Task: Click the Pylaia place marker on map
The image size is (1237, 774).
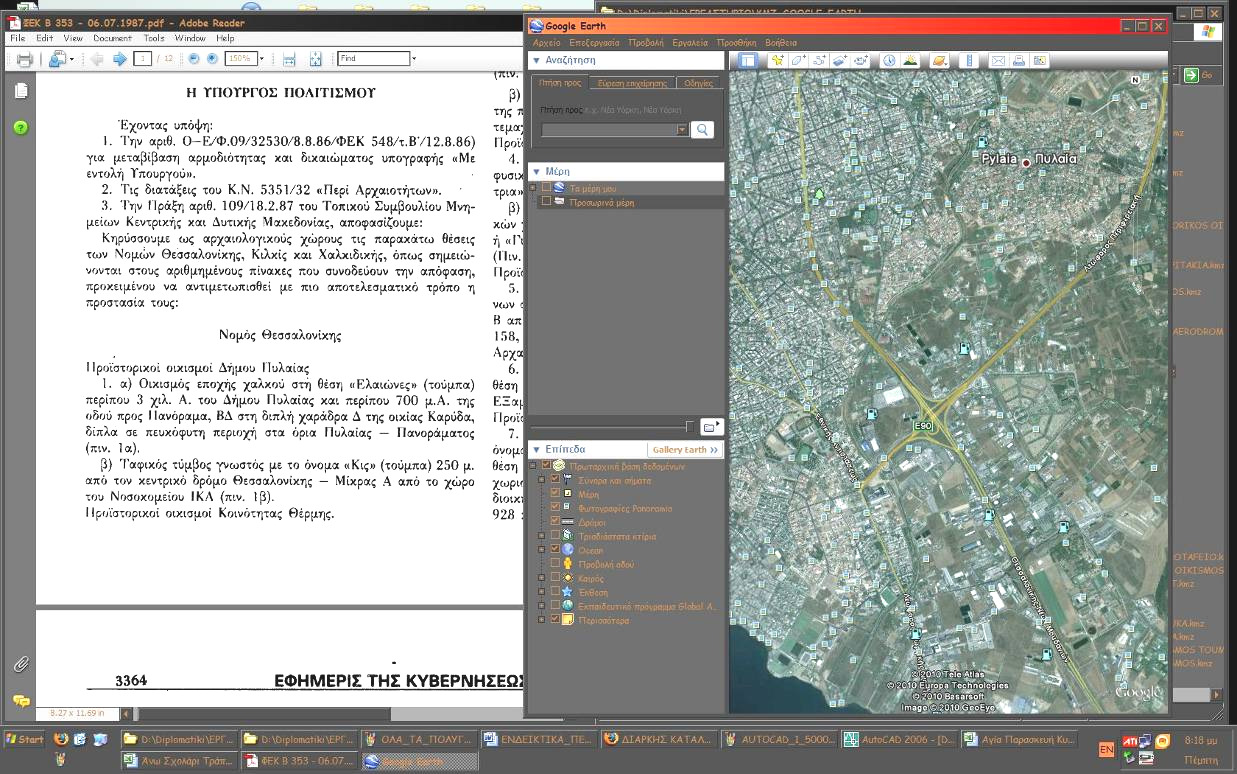Action: coord(1026,161)
